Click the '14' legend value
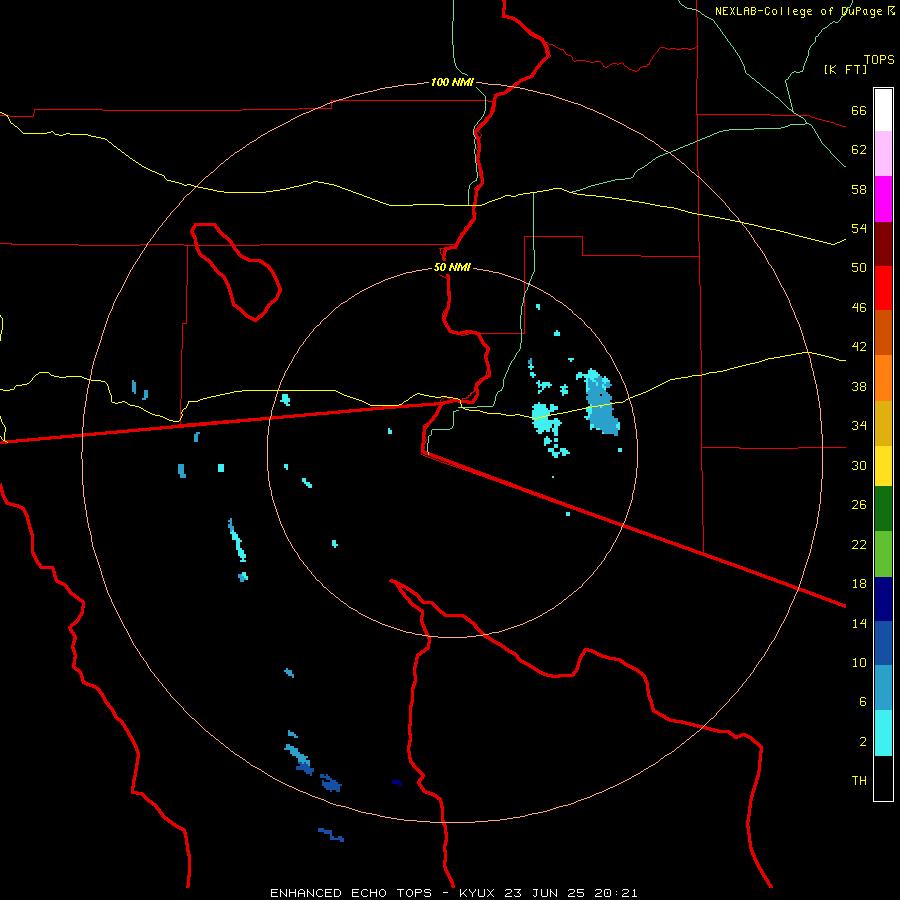Screen dimensions: 900x900 (x=859, y=623)
